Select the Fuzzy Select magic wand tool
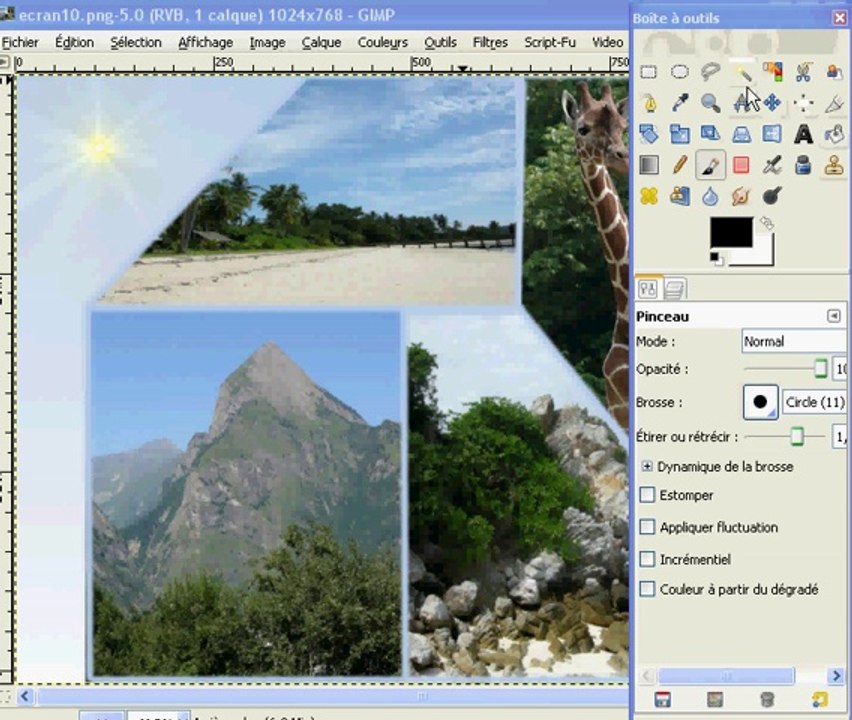Screen dimensions: 852x720 tap(742, 71)
